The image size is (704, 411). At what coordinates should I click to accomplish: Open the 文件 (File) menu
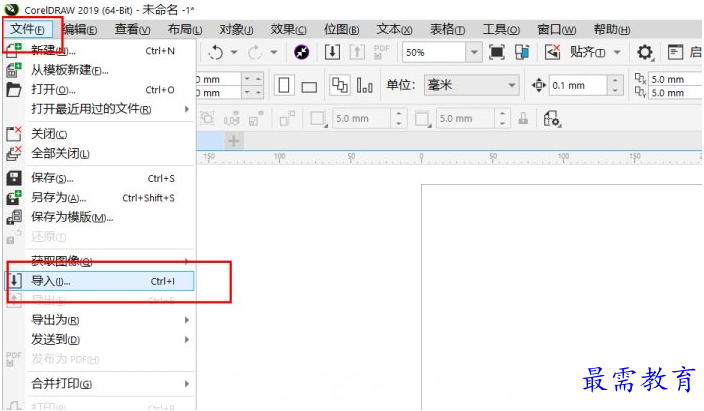[x=27, y=30]
